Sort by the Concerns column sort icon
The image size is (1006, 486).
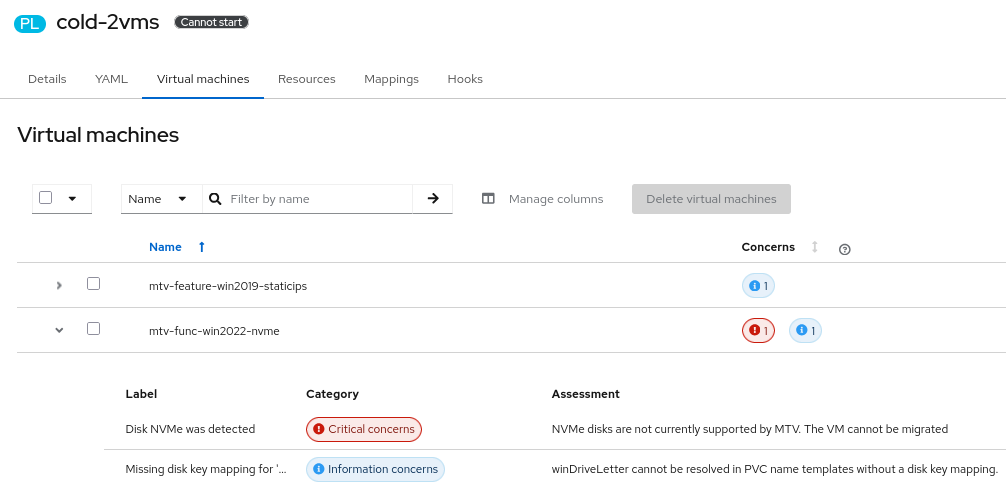pyautogui.click(x=815, y=247)
